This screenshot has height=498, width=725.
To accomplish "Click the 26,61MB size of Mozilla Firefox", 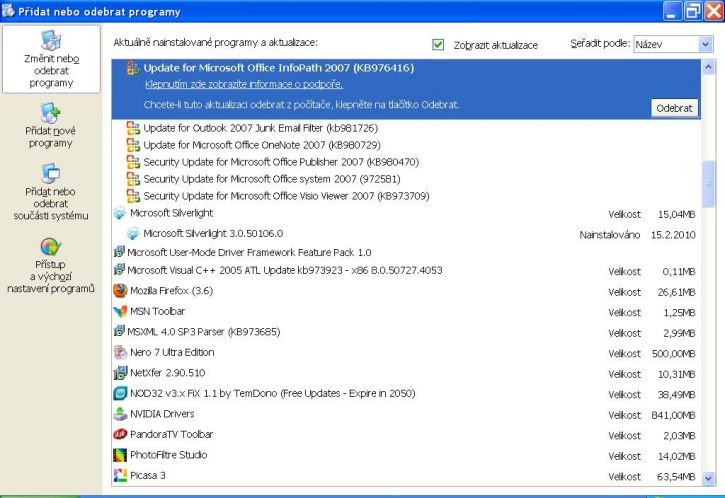I will pos(676,292).
